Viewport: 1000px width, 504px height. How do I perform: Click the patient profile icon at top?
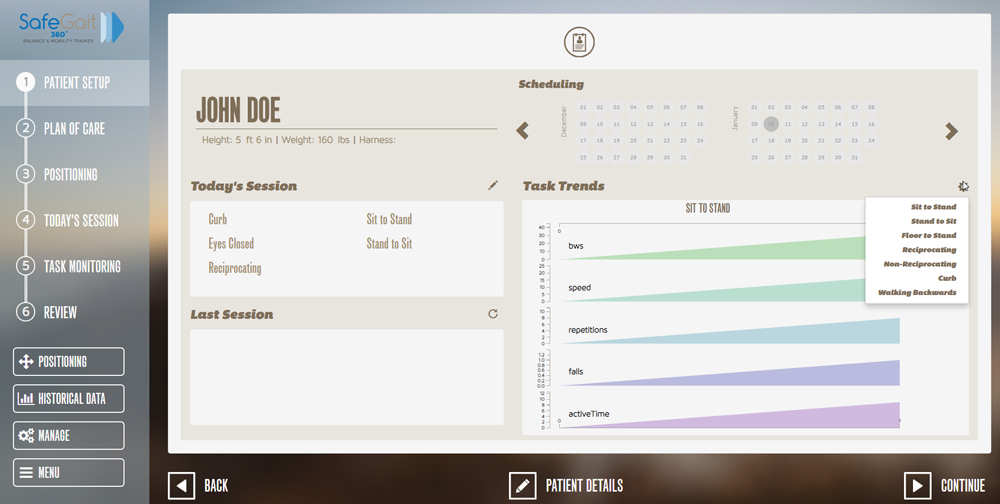pyautogui.click(x=579, y=42)
